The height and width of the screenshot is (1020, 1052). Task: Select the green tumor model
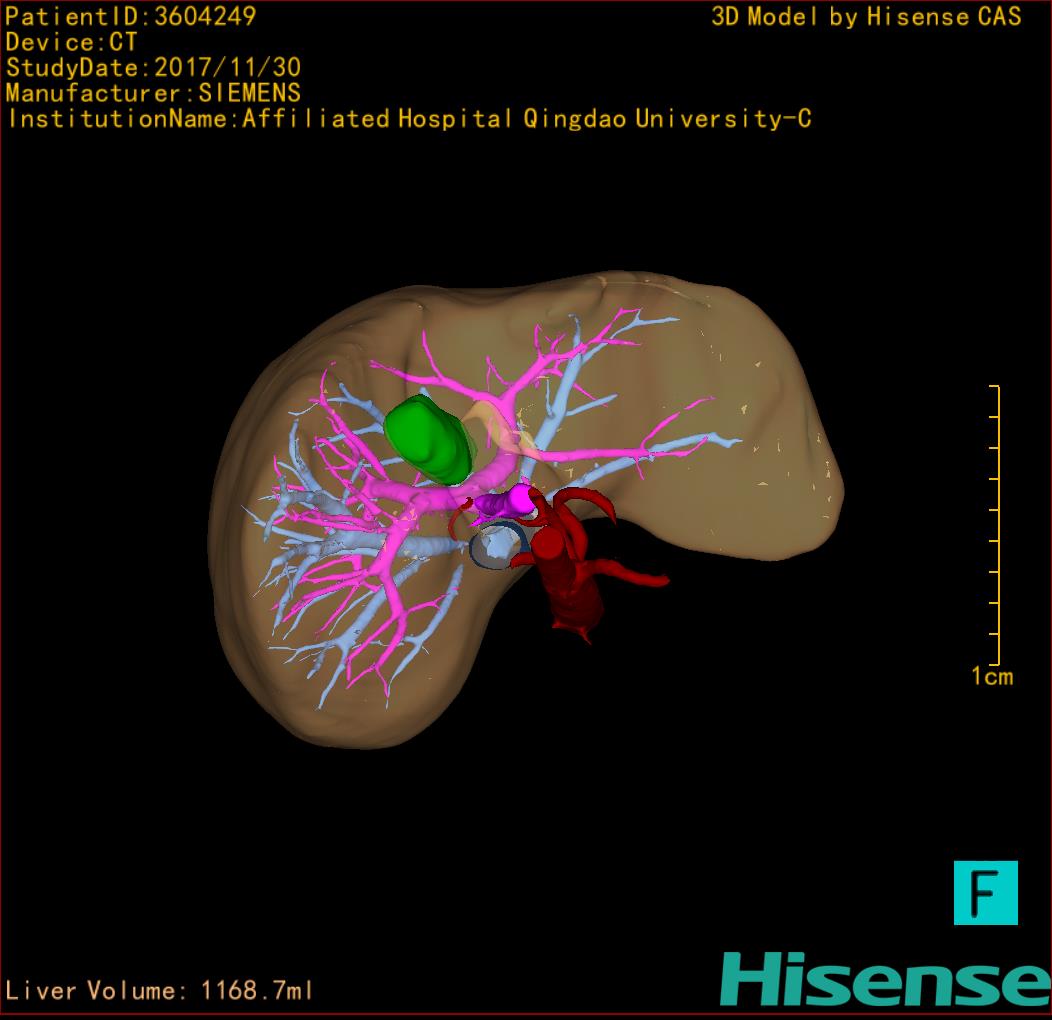[x=427, y=439]
